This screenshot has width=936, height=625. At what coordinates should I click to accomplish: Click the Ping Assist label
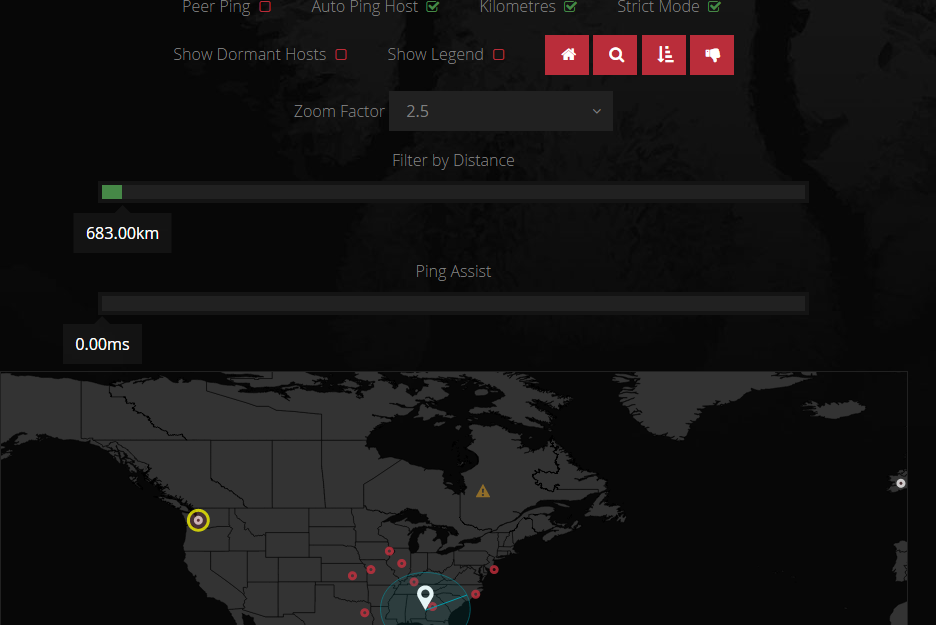point(453,272)
